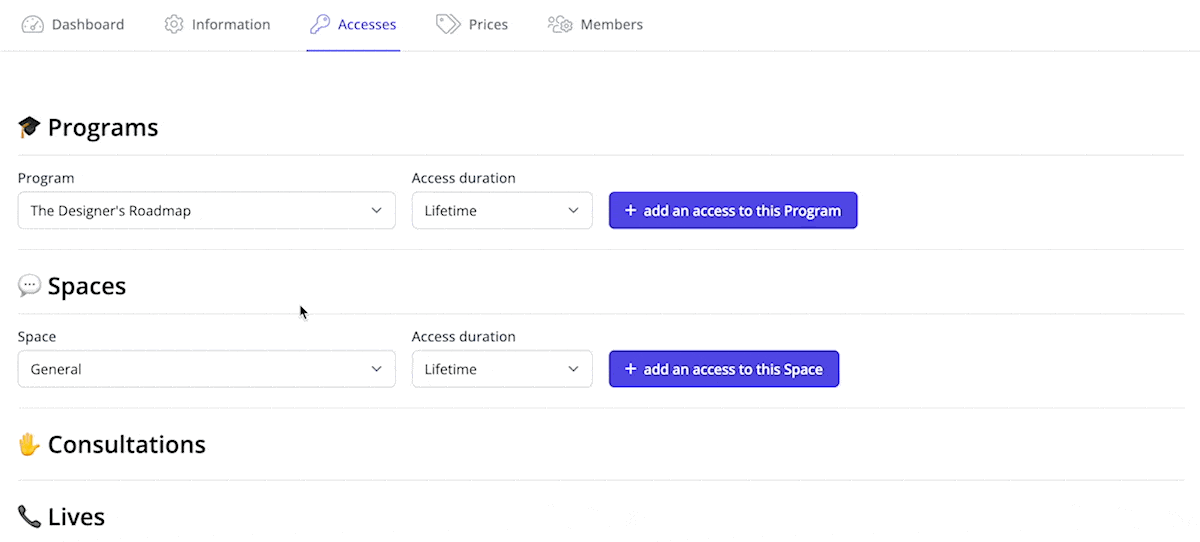Click add an access to this Program
This screenshot has width=1200, height=542.
tap(733, 211)
